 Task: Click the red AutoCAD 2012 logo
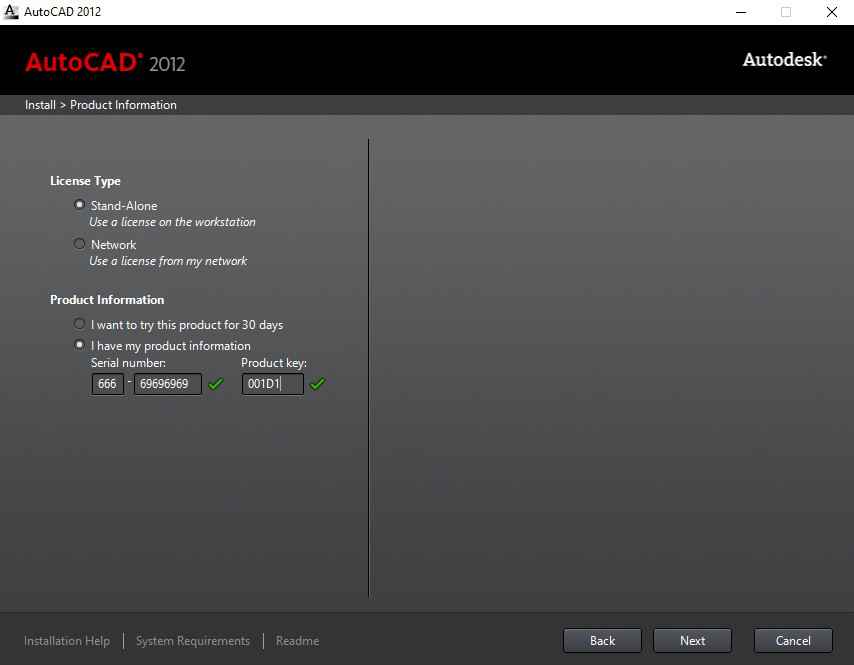[x=105, y=62]
